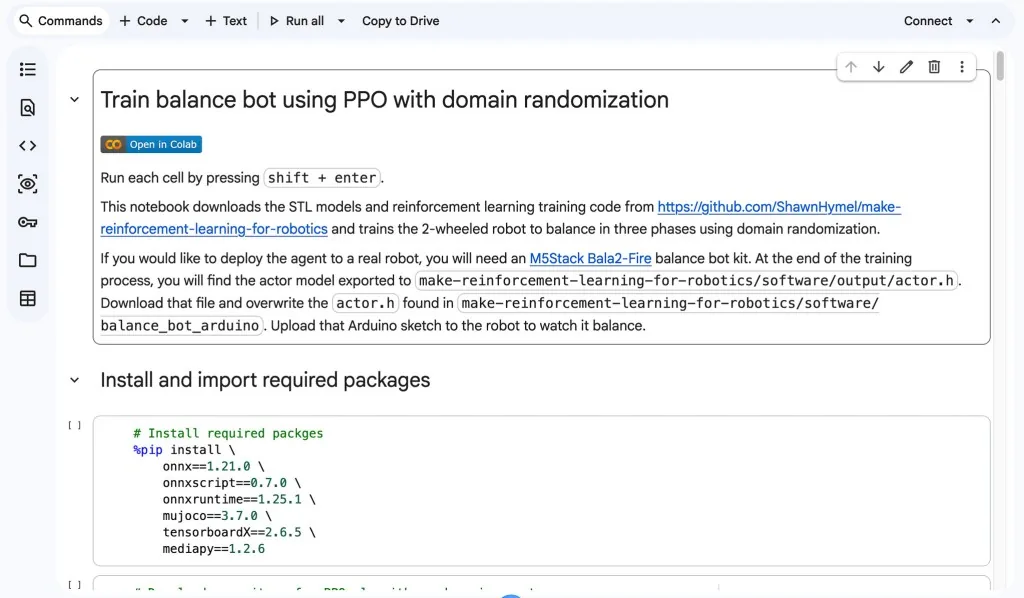Move the cell up with arrow icon
The image size is (1024, 598).
851,67
